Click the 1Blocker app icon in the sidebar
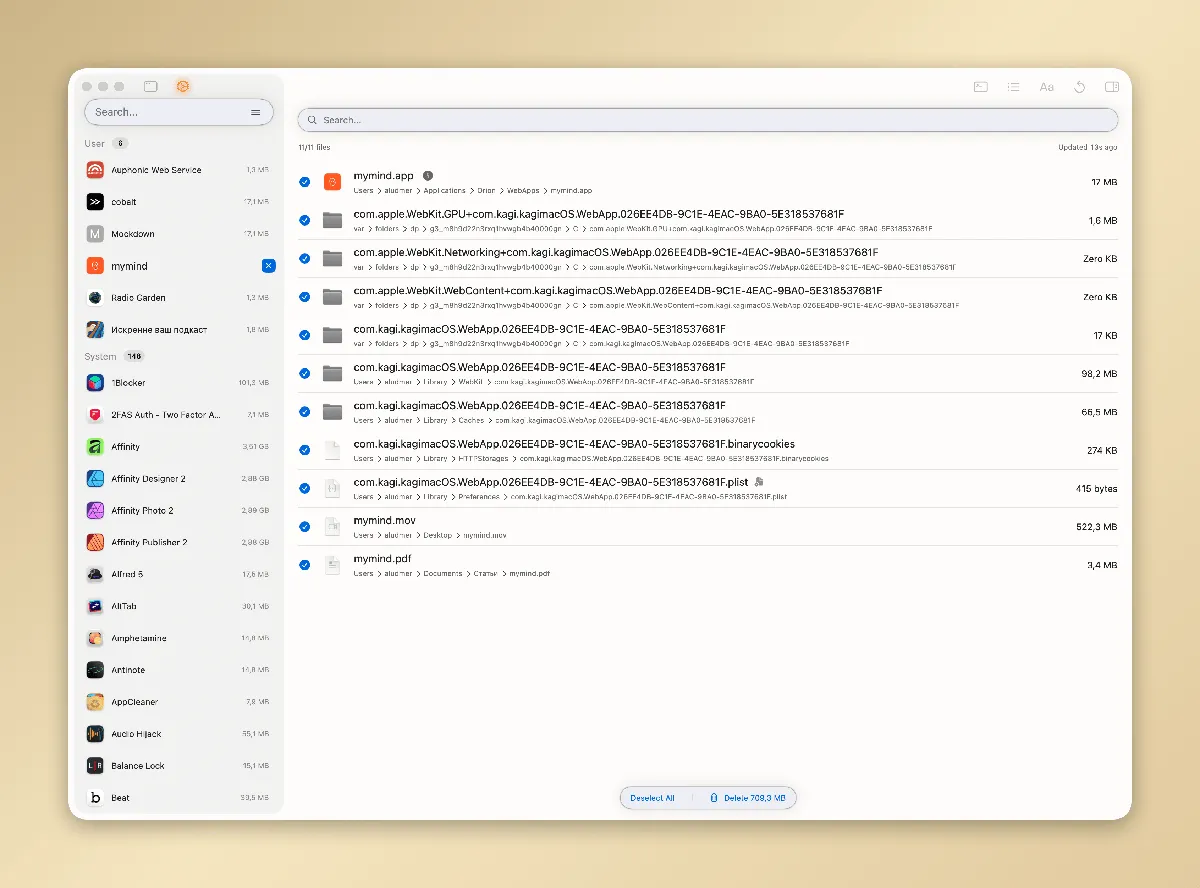Viewport: 1200px width, 888px height. click(95, 382)
